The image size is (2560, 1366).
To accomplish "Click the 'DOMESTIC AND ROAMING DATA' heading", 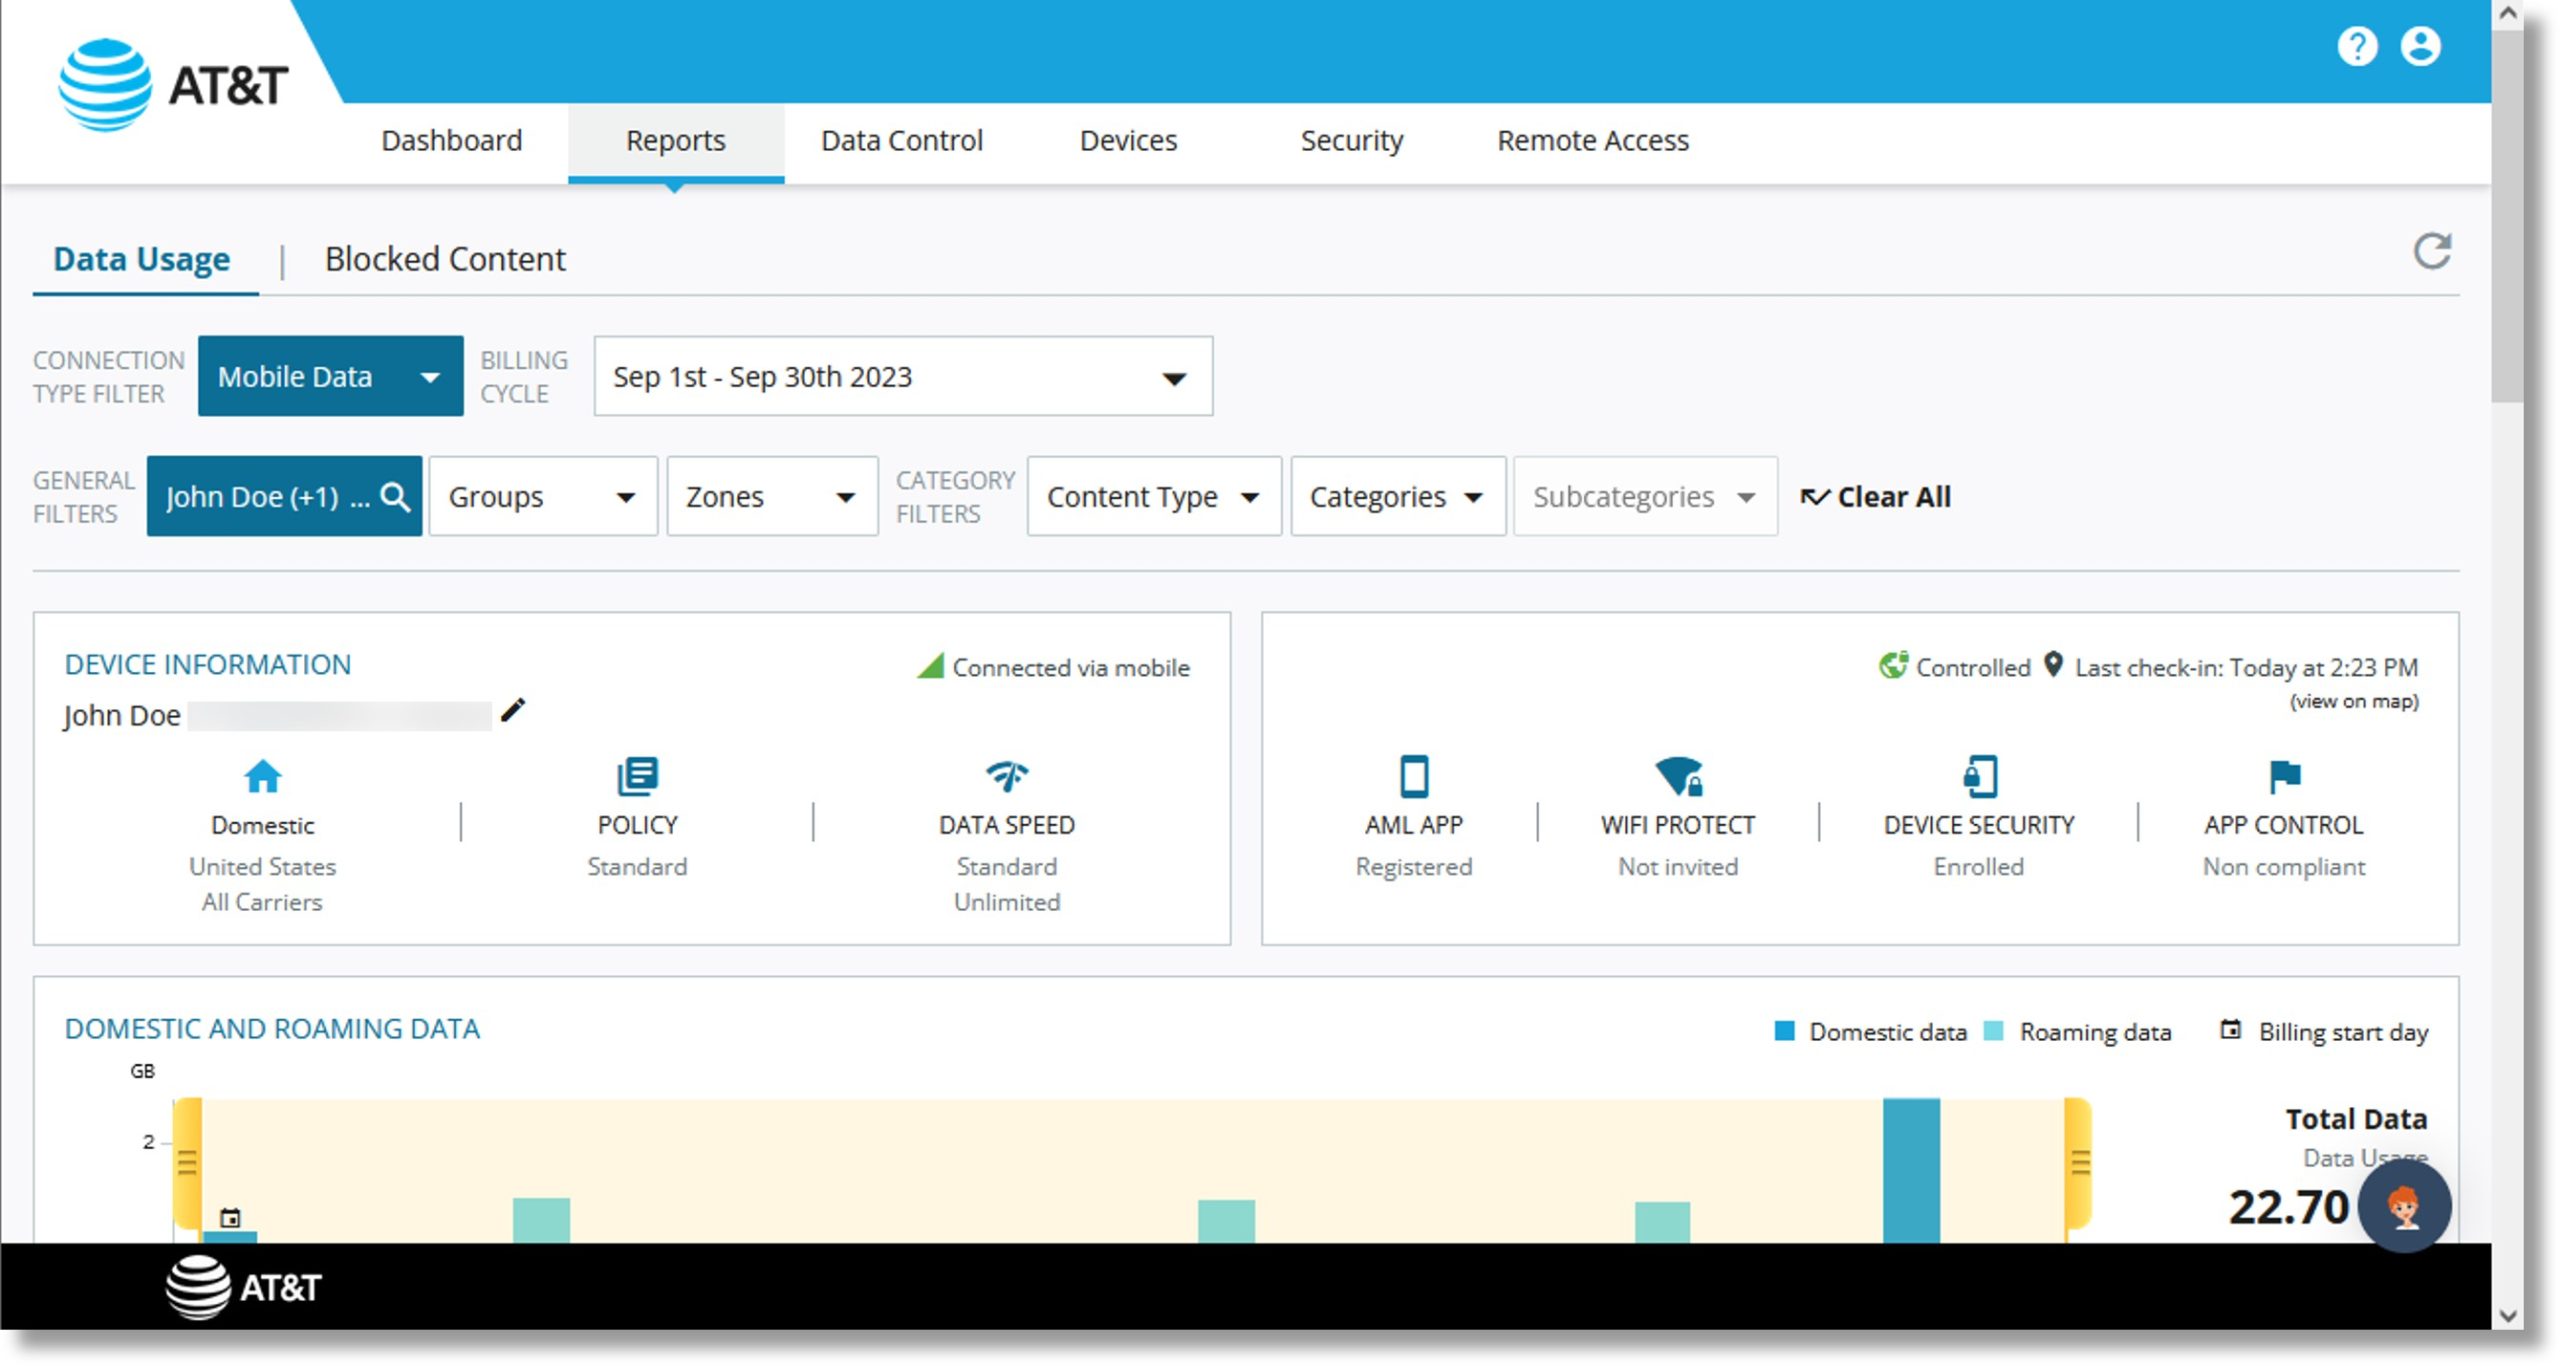I will coord(272,1029).
